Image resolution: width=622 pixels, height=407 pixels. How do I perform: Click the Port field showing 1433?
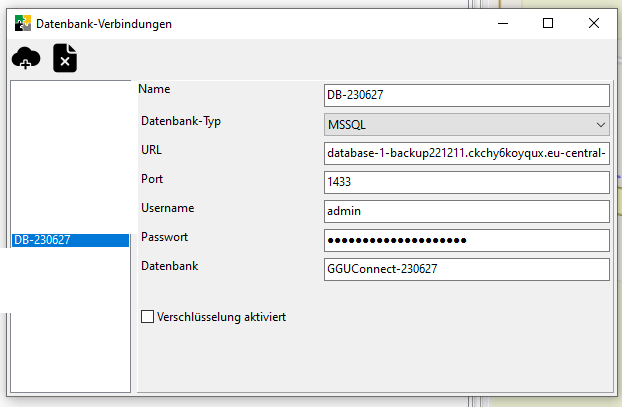coord(467,183)
